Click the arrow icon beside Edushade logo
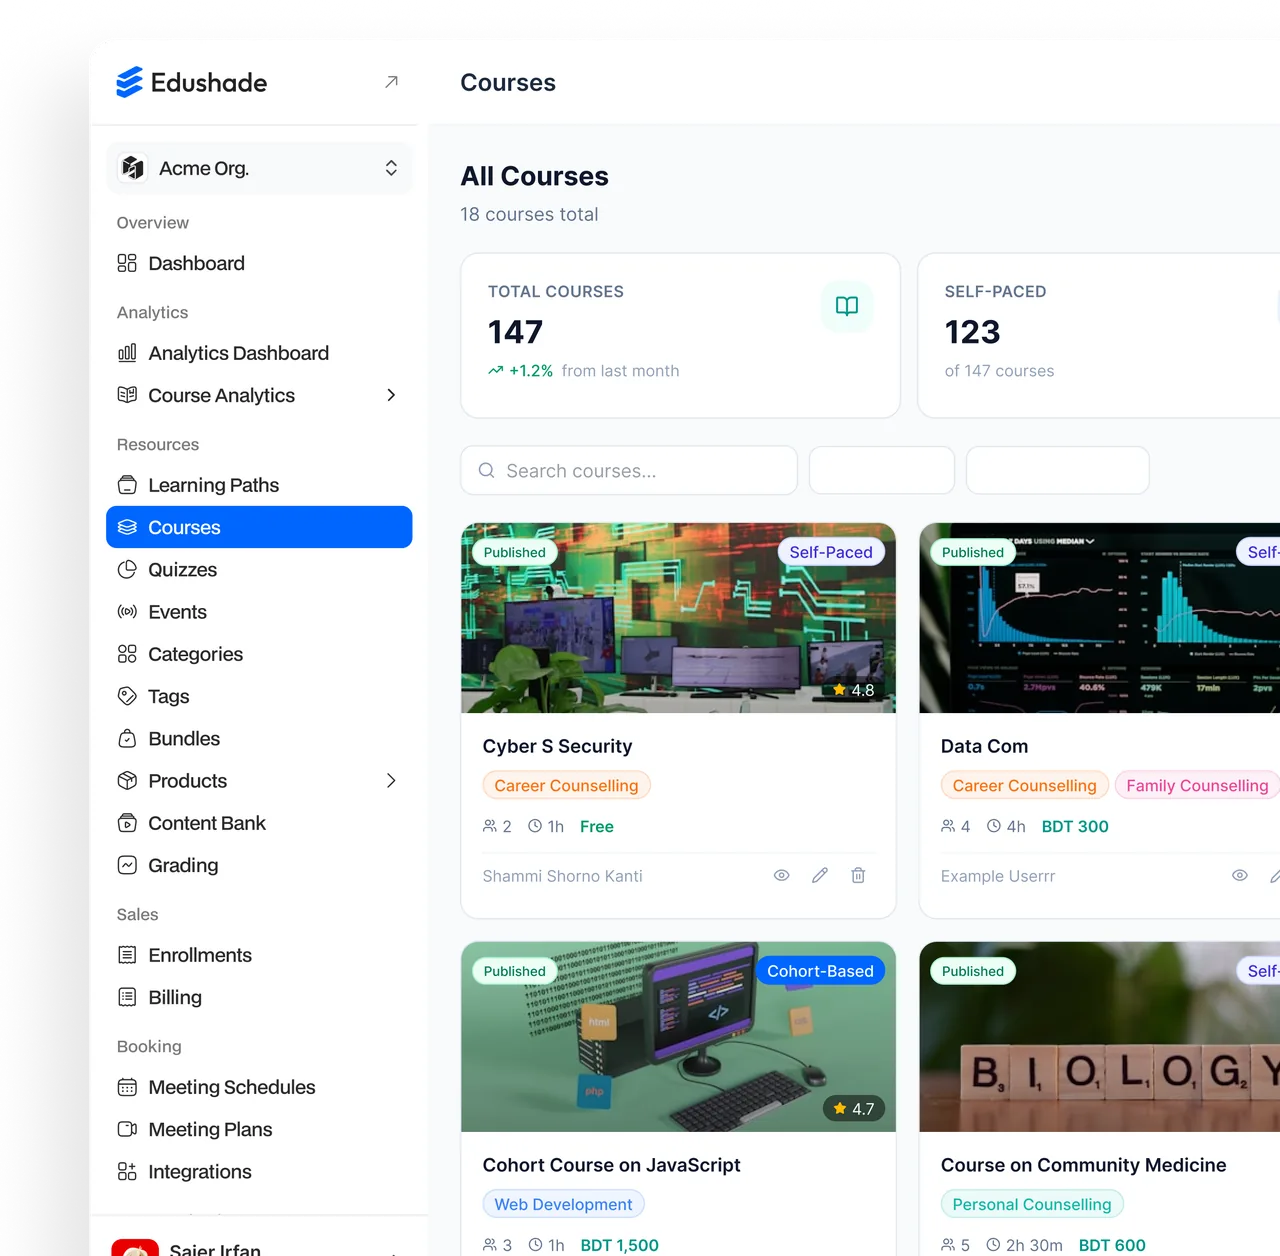Screen dimensions: 1280x1256 (x=391, y=82)
